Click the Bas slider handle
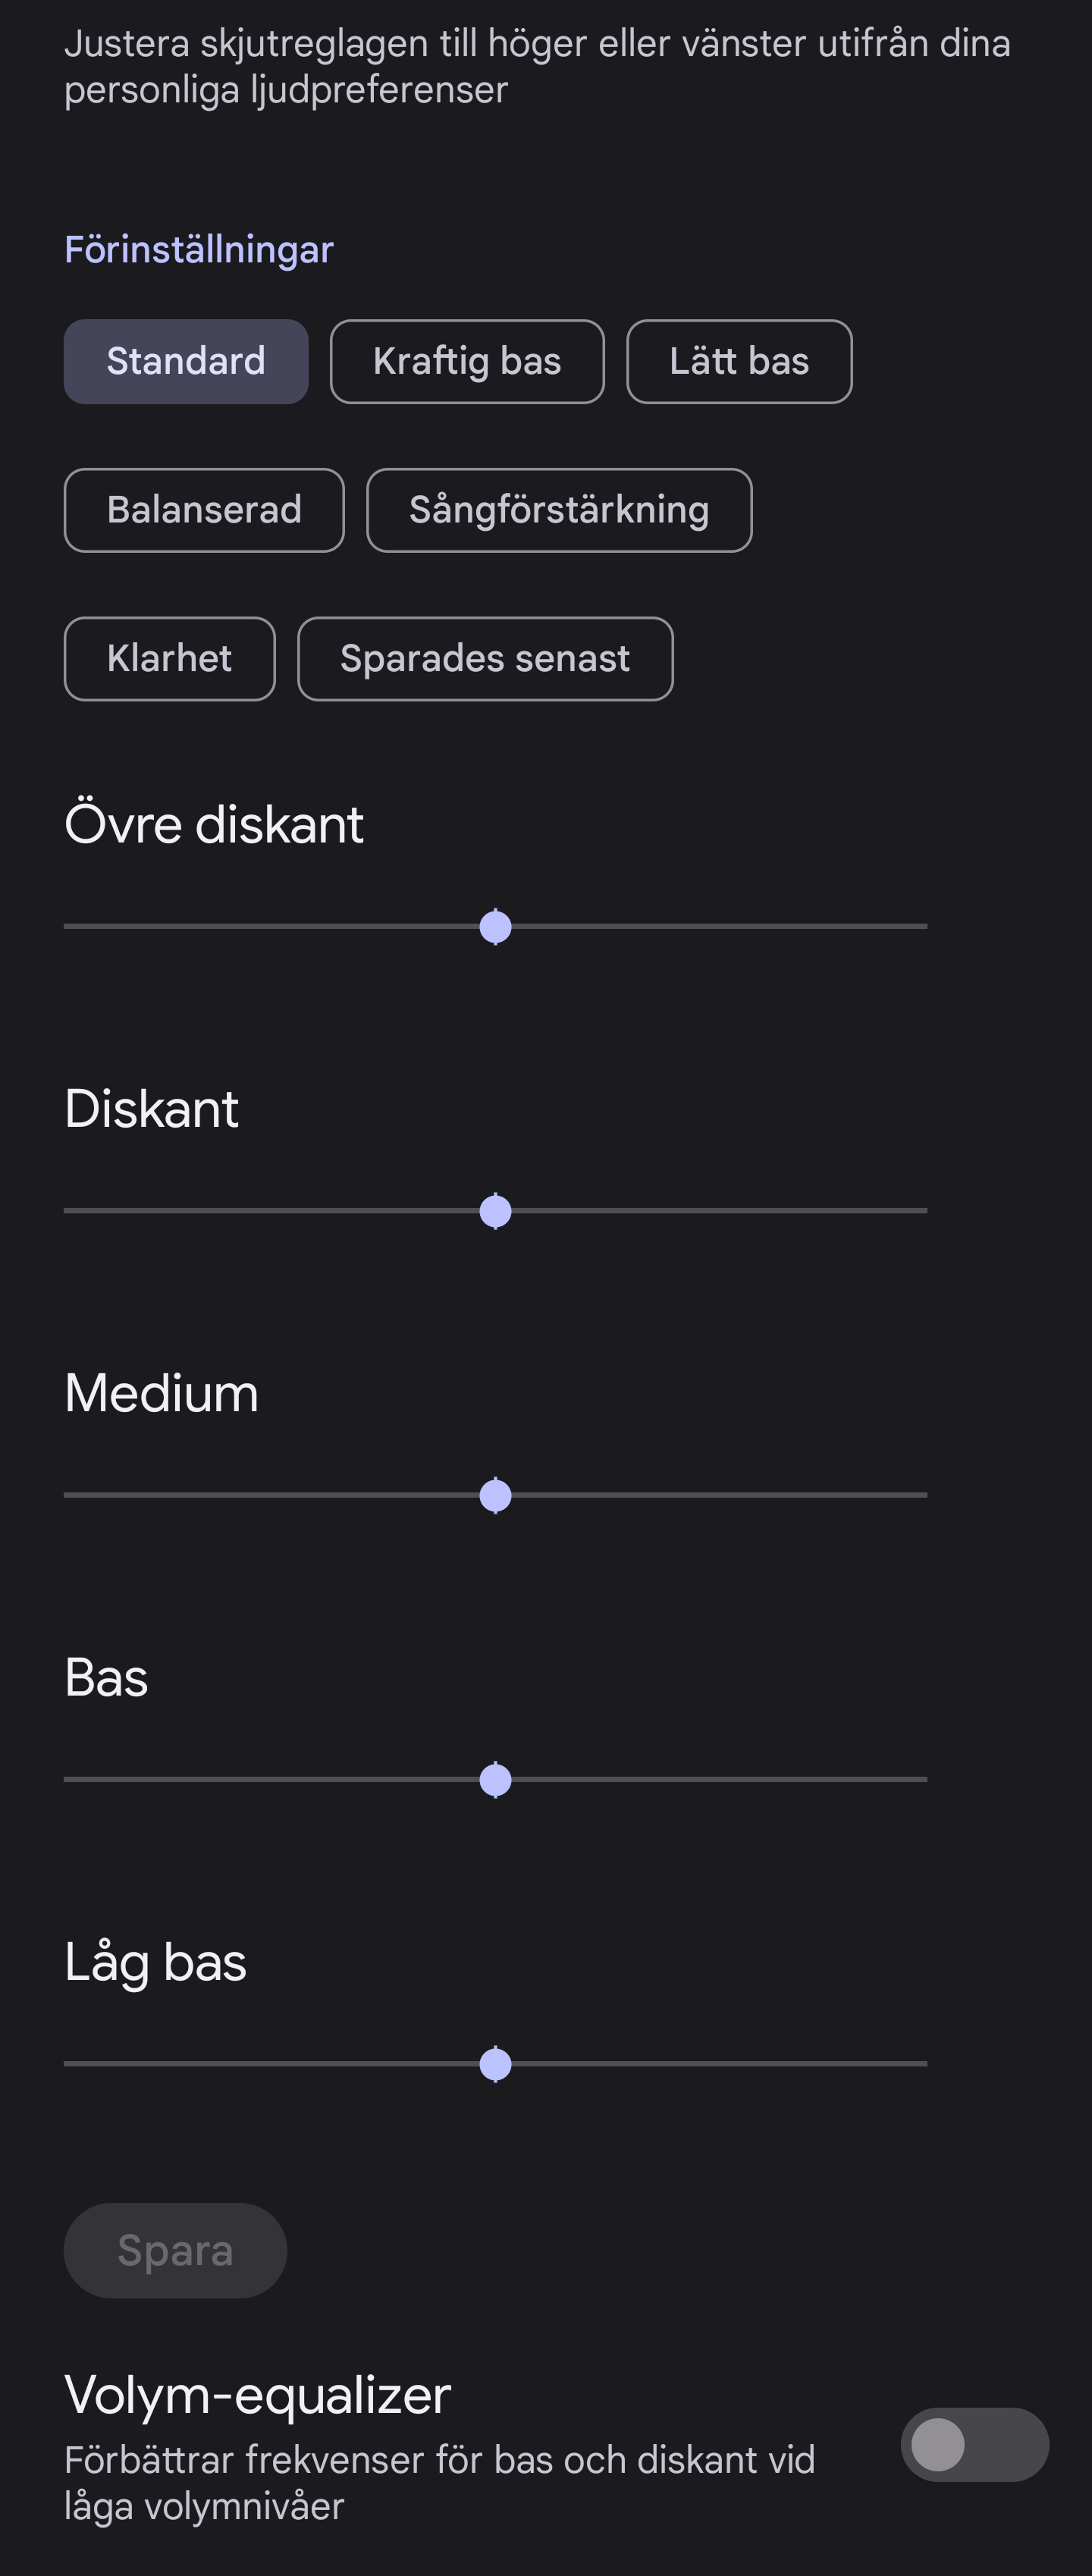 coord(495,1780)
